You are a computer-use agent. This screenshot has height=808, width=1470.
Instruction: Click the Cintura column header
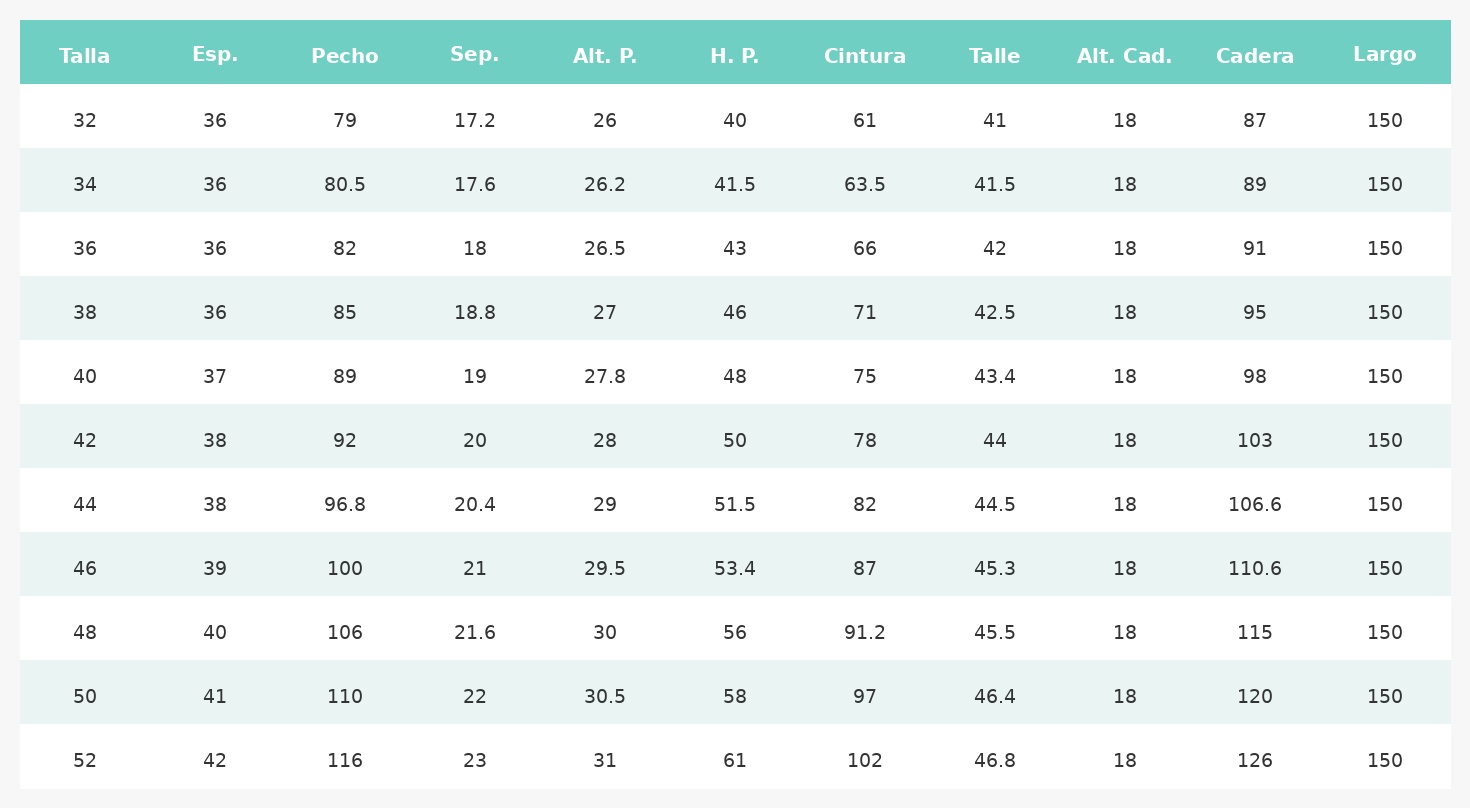[x=865, y=56]
